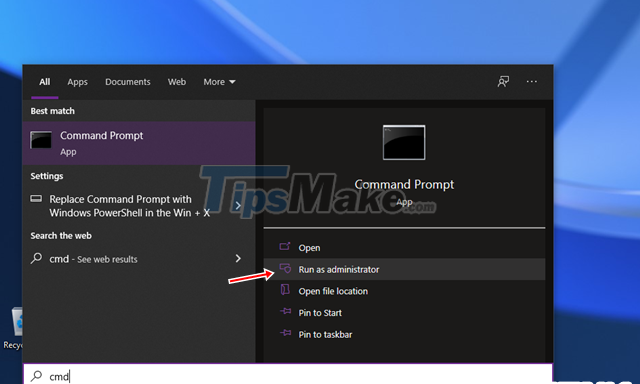The width and height of the screenshot is (640, 384).
Task: Click large Command Prompt preview thumbnail
Action: tap(404, 142)
